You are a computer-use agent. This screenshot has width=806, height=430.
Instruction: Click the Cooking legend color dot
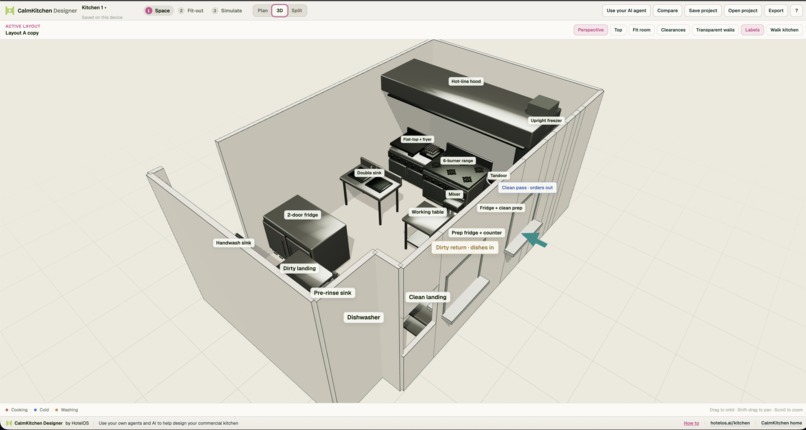[x=7, y=410]
